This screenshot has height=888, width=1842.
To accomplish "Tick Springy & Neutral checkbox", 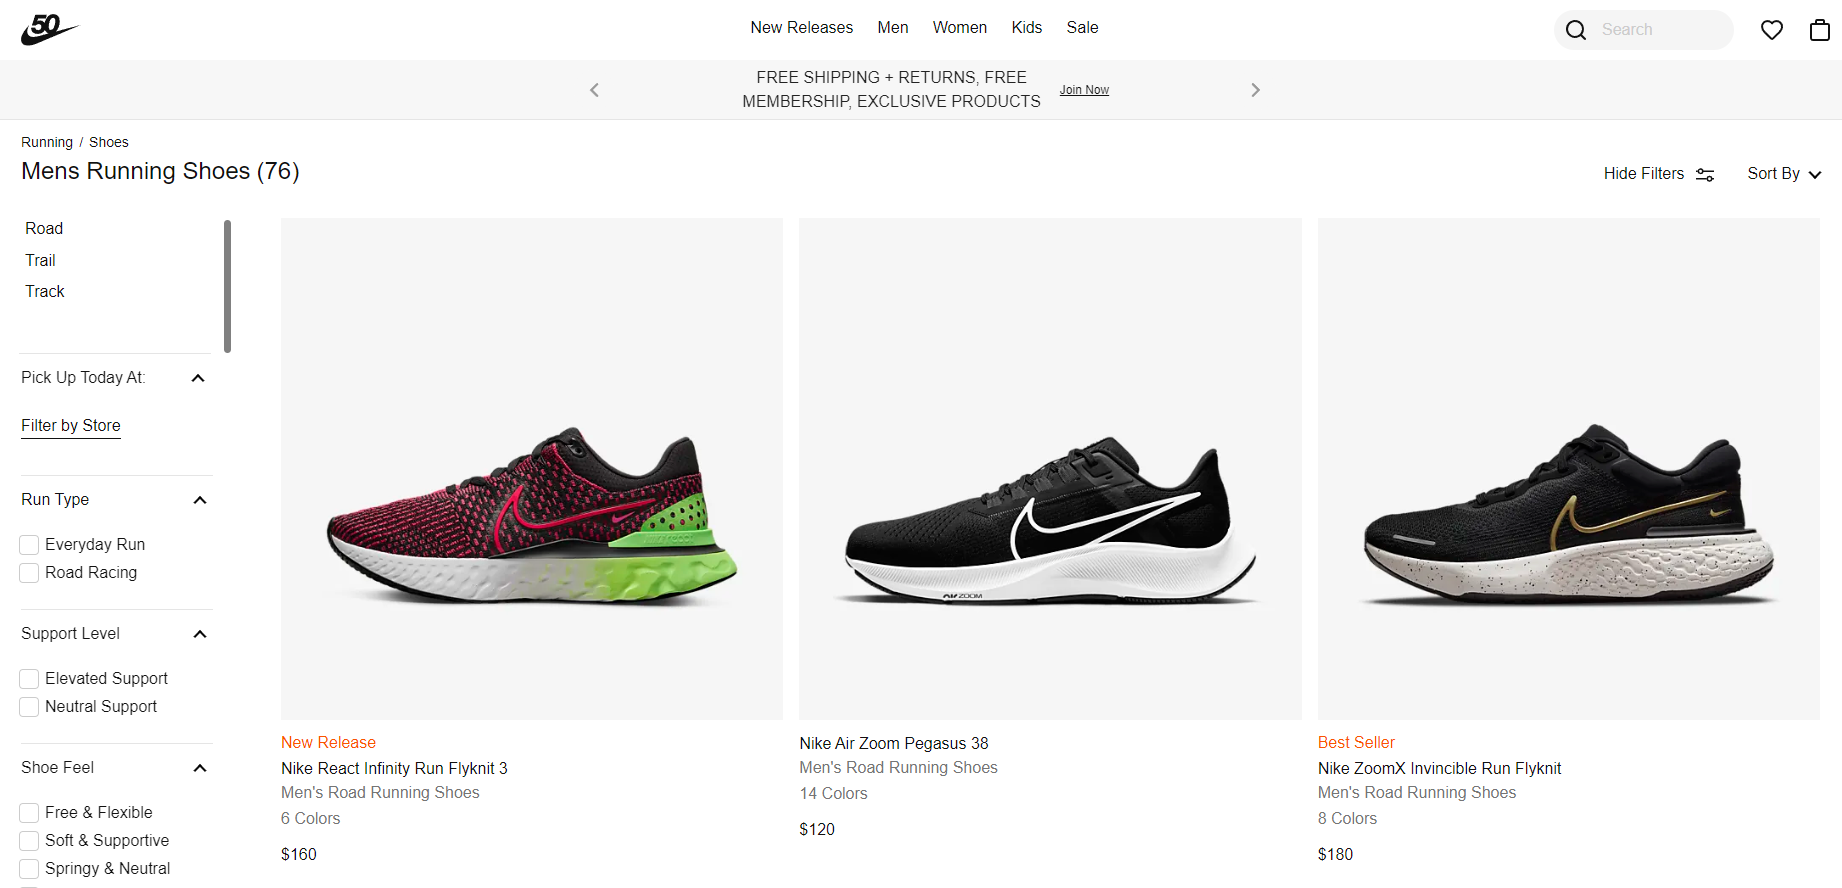I will [29, 869].
